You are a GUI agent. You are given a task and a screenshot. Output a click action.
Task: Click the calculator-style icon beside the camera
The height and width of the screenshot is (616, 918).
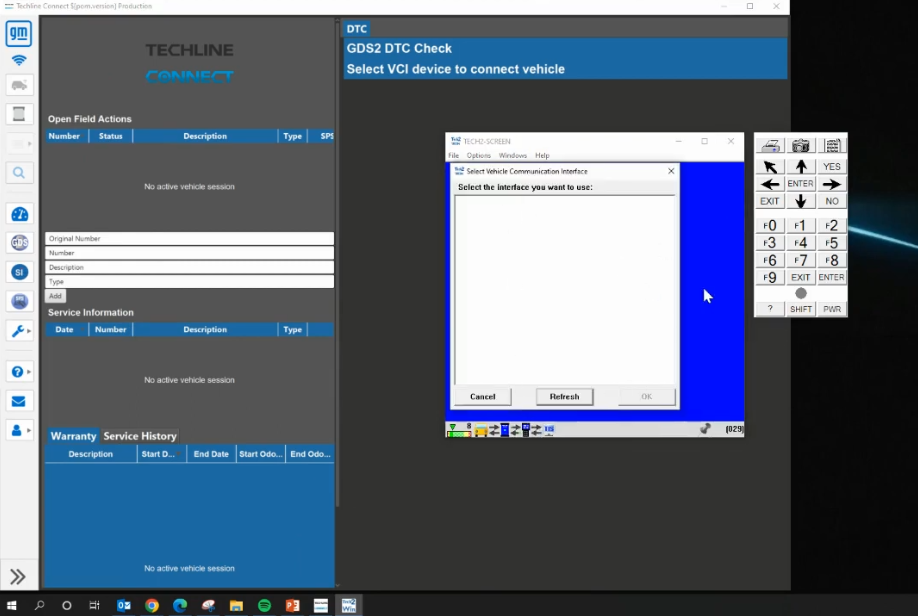tap(832, 146)
